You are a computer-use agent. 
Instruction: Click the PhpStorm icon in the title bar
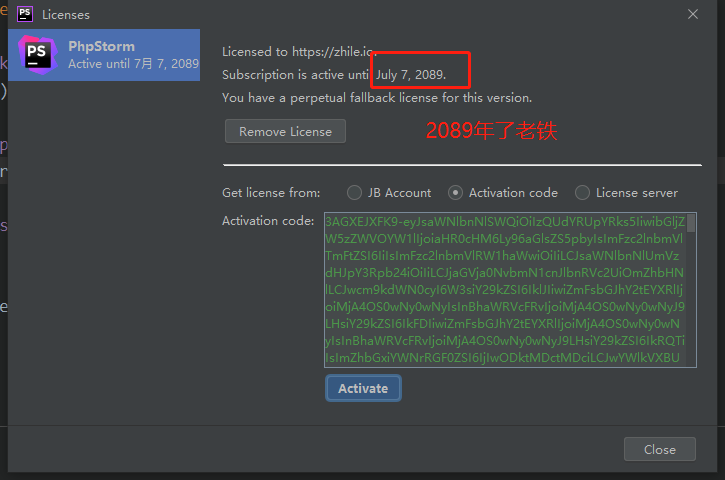click(x=23, y=15)
